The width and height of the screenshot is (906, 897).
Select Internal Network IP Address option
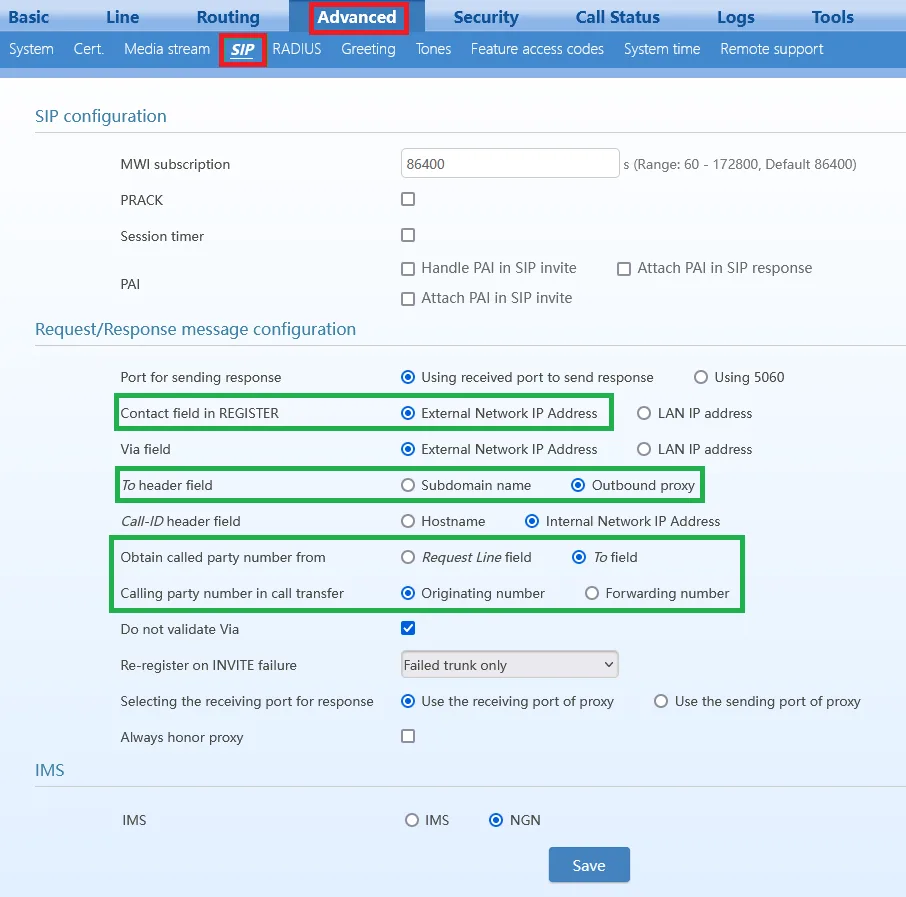[x=532, y=521]
